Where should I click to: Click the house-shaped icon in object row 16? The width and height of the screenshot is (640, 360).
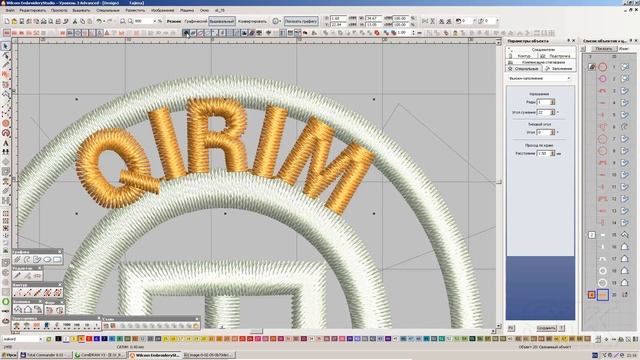[624, 247]
